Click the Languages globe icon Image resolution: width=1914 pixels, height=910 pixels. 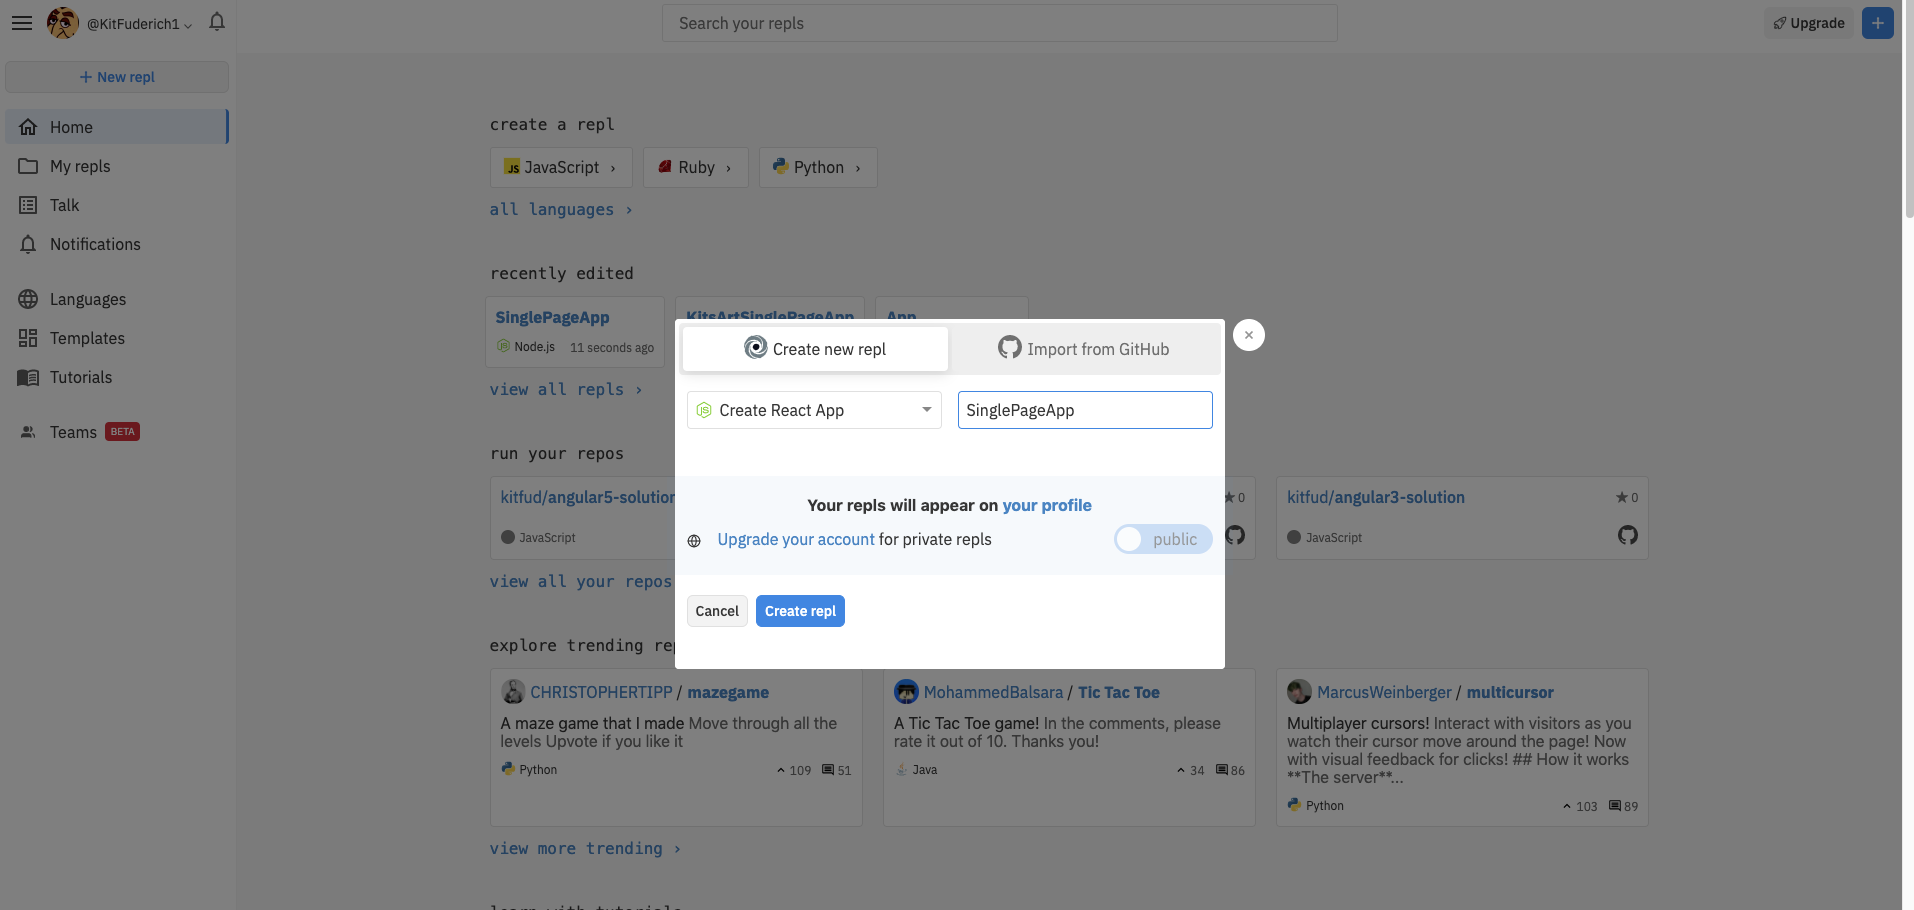(28, 299)
